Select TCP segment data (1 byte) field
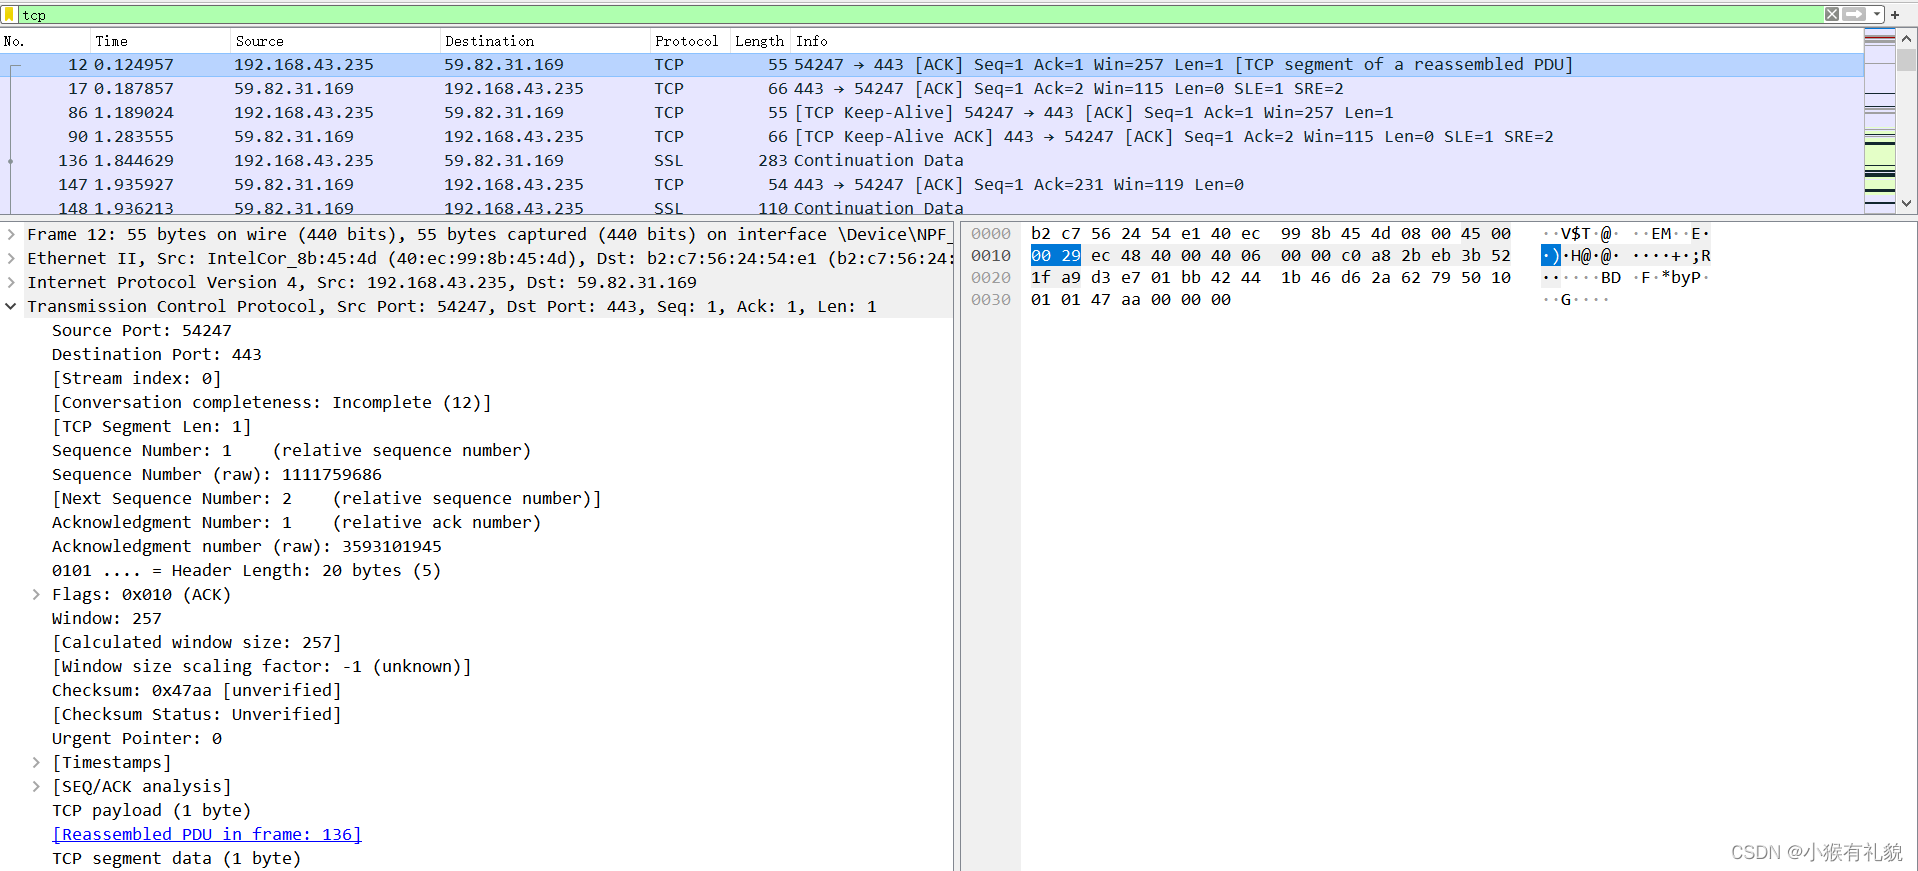Viewport: 1918px width, 871px height. 177,858
